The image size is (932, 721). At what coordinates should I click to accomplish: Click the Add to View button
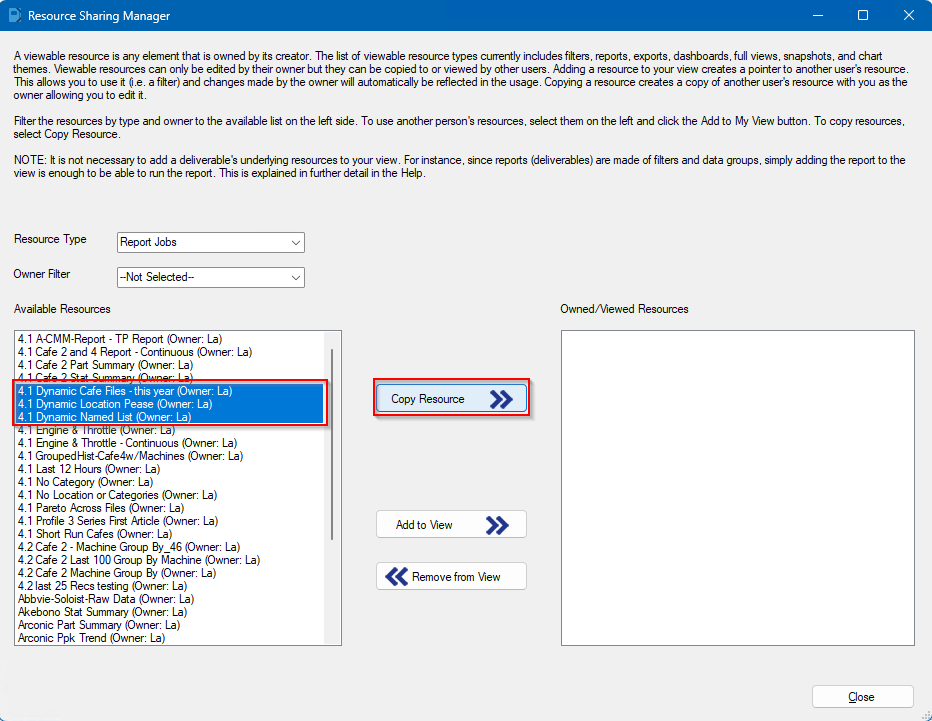pos(451,525)
